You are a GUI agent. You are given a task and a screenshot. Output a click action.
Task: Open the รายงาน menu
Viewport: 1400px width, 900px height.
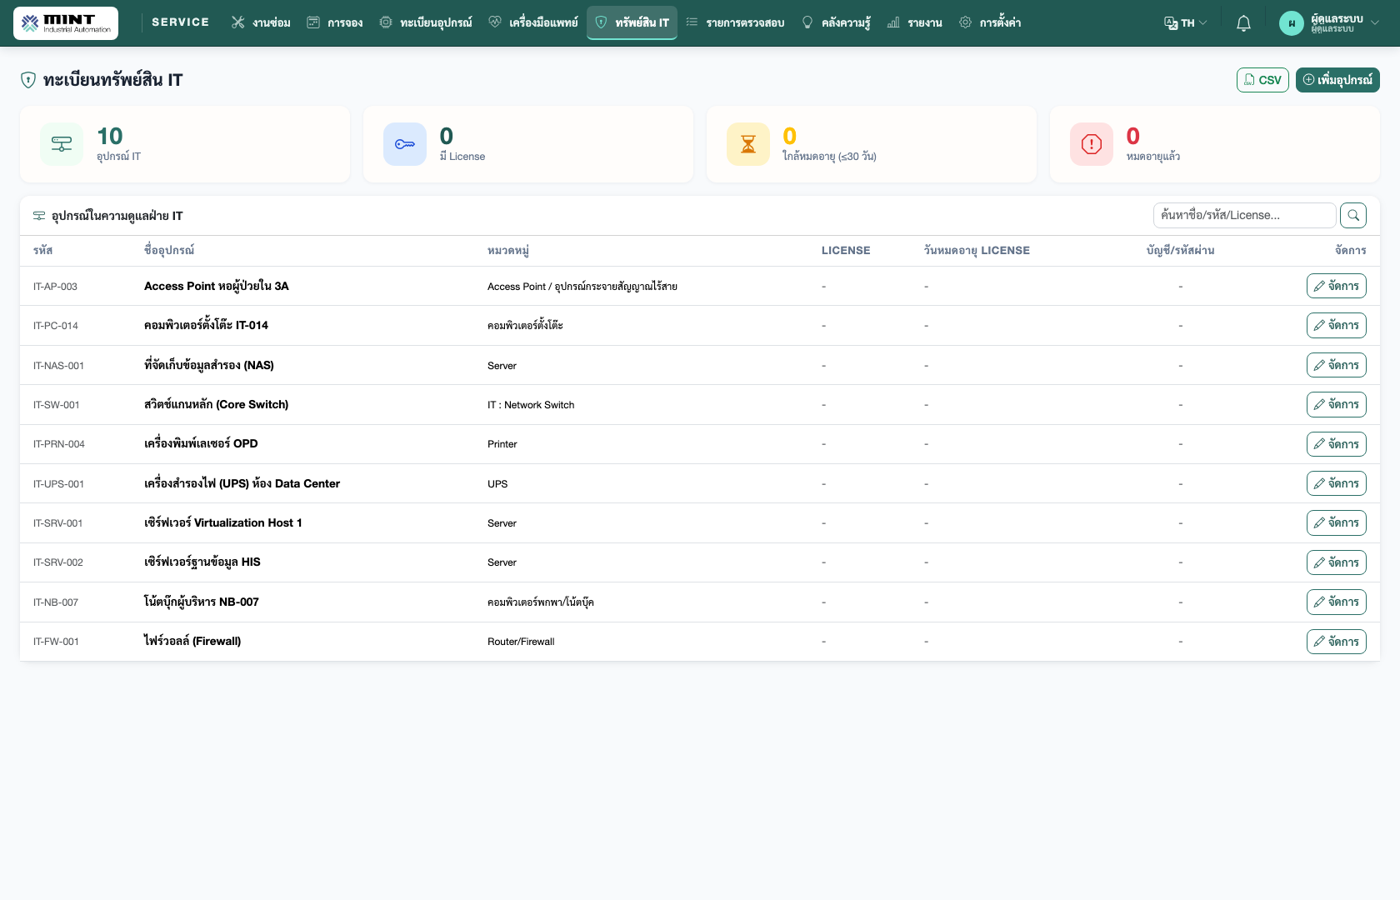pos(915,23)
